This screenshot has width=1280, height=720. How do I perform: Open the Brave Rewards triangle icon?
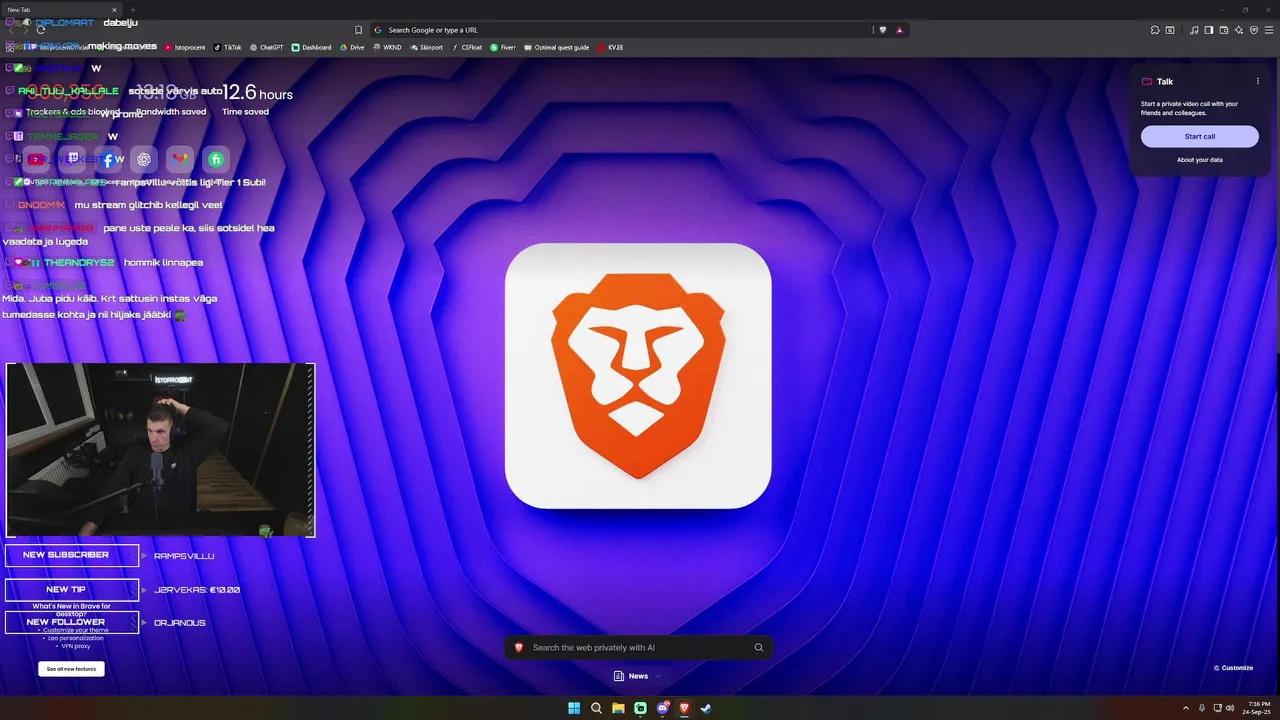(899, 30)
